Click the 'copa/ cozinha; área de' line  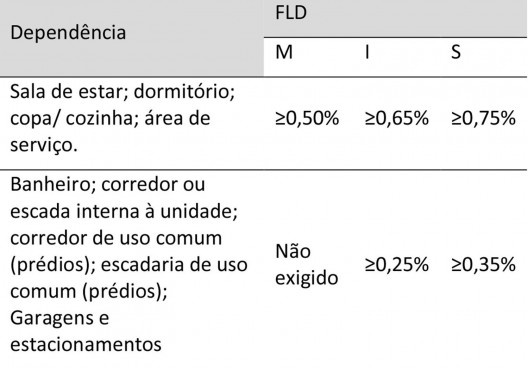tap(110, 119)
